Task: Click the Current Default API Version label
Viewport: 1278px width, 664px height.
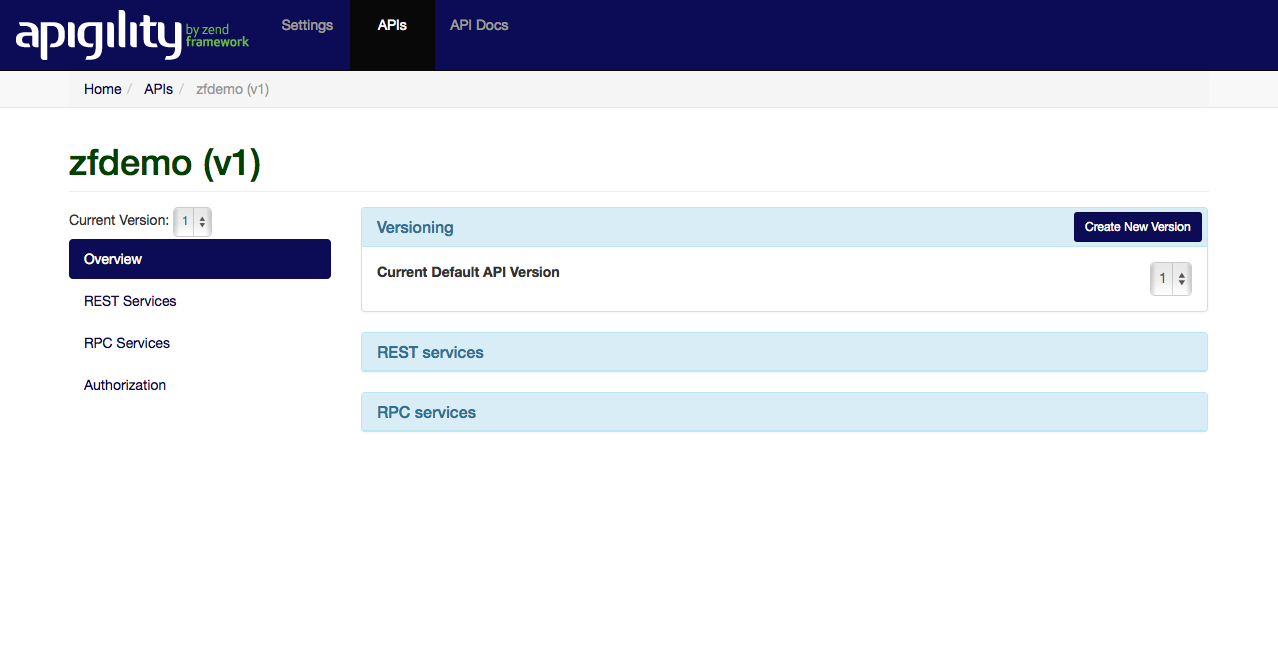Action: pos(468,272)
